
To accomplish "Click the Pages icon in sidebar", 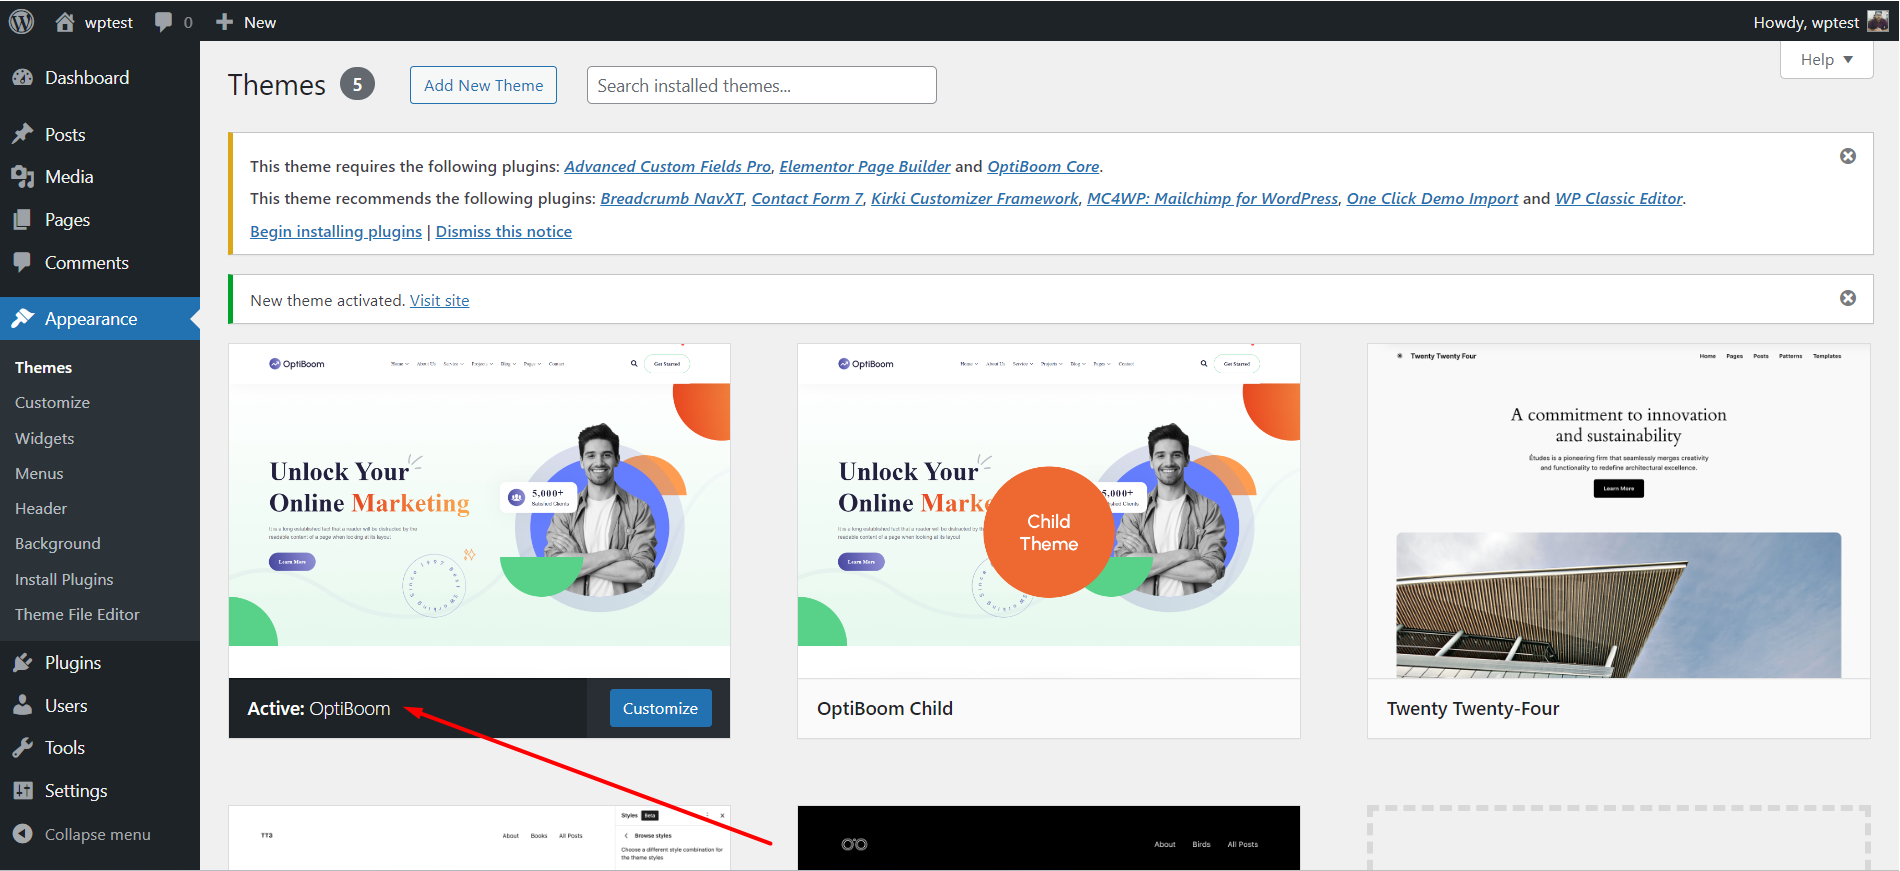I will (x=22, y=220).
